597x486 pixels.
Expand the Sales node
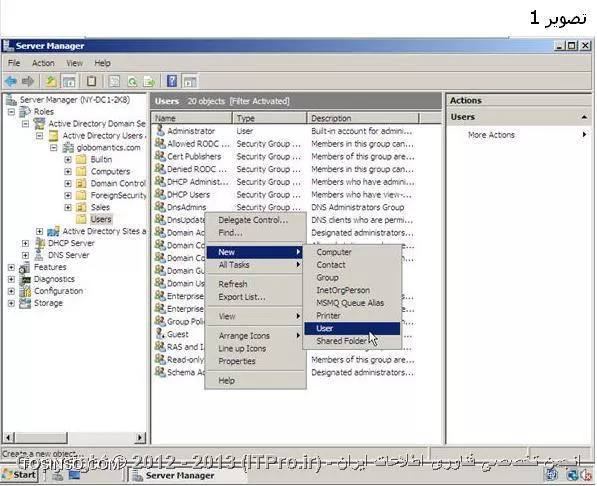pyautogui.click(x=68, y=207)
